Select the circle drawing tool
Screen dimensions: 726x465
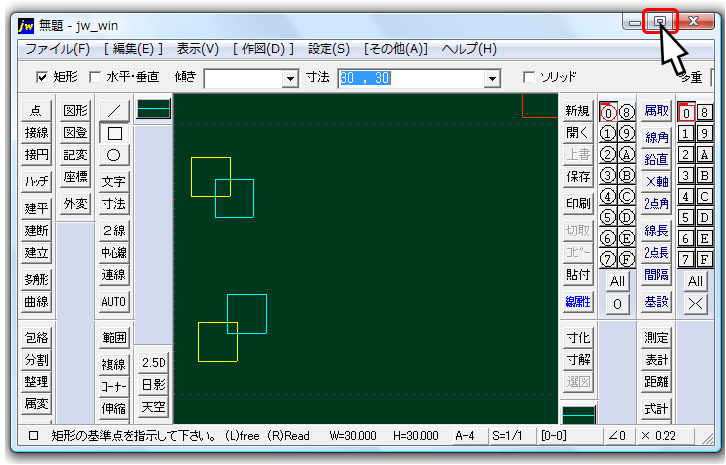click(x=114, y=155)
